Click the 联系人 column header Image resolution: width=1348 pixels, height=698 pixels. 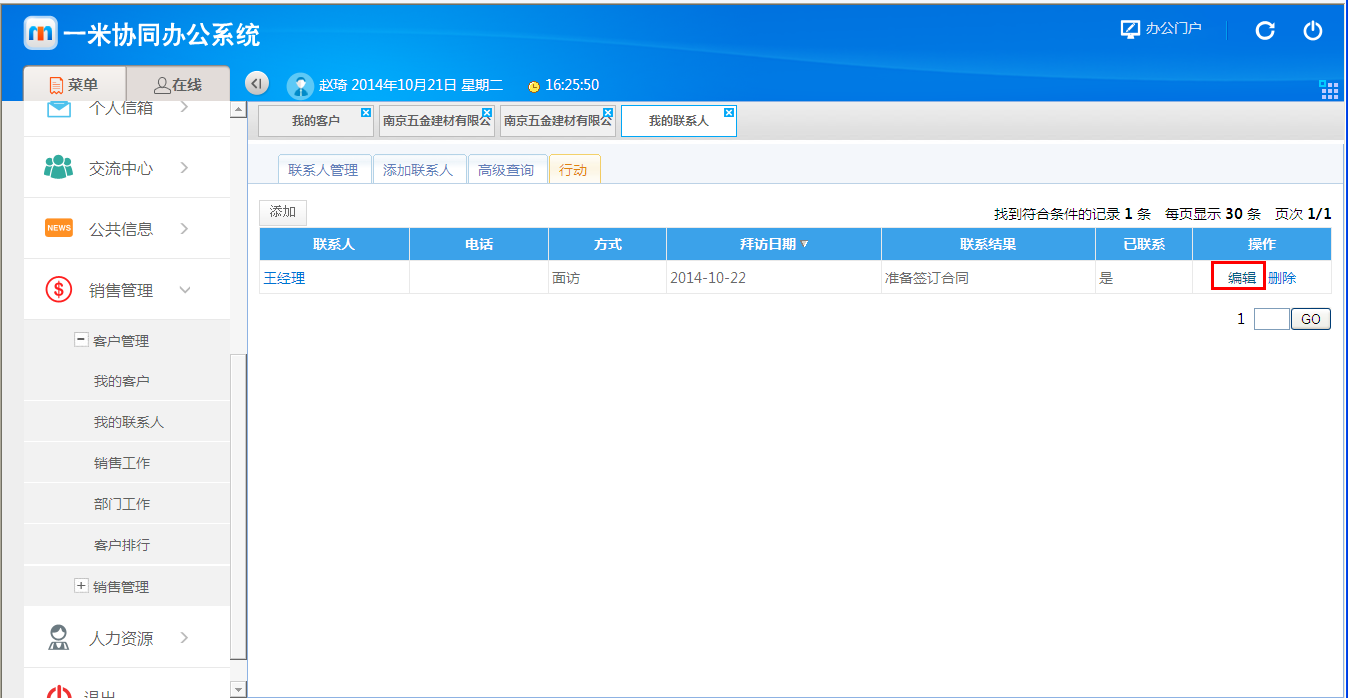(x=334, y=244)
